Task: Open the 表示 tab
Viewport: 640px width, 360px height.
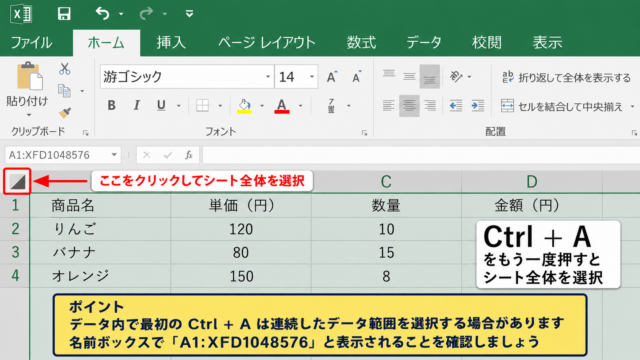Action: [547, 42]
